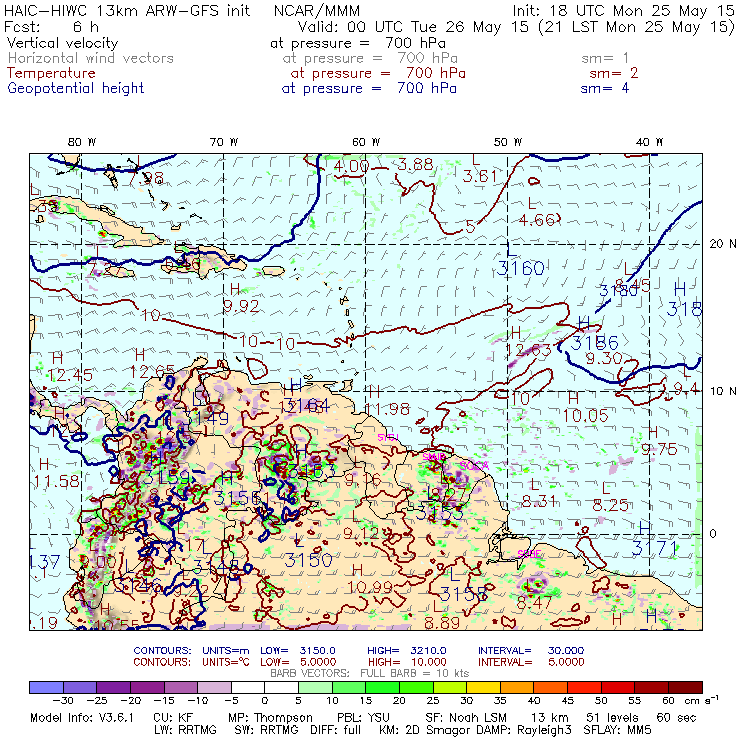The height and width of the screenshot is (740, 740).
Task: Click the blue 'sm= 4' smoothing value
Action: [x=605, y=88]
